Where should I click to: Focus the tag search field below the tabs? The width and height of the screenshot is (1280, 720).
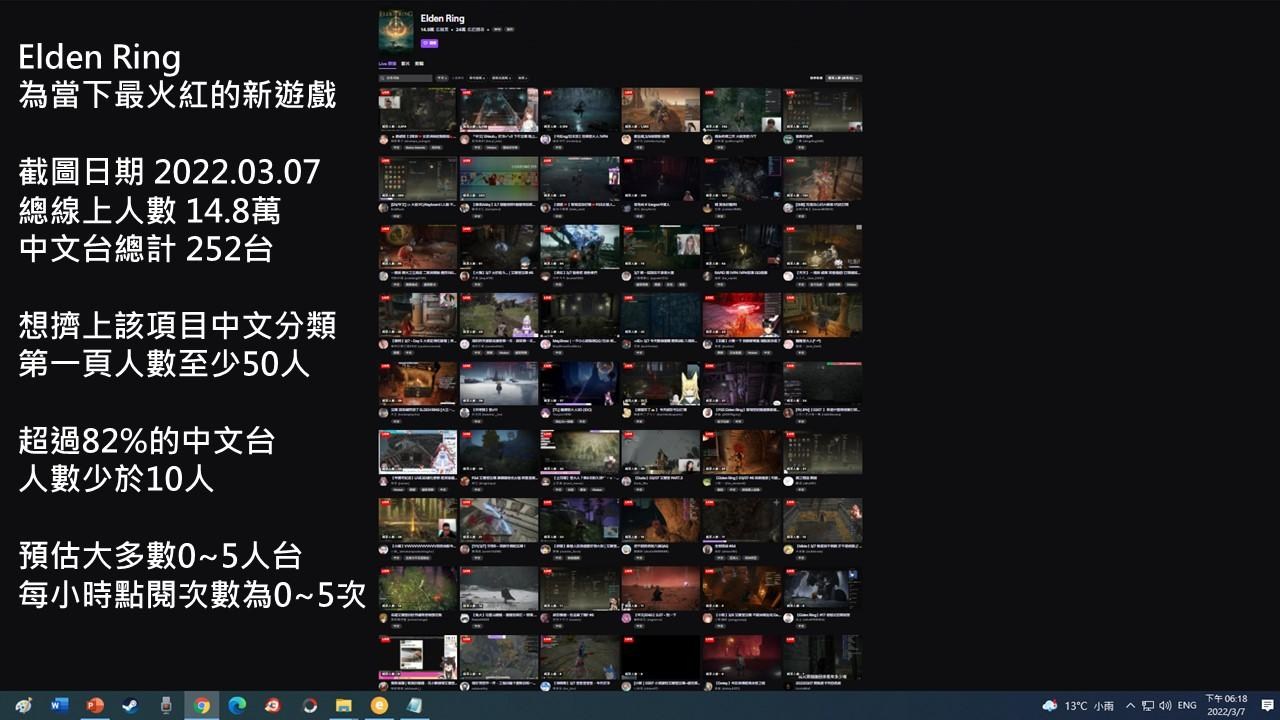tap(406, 78)
